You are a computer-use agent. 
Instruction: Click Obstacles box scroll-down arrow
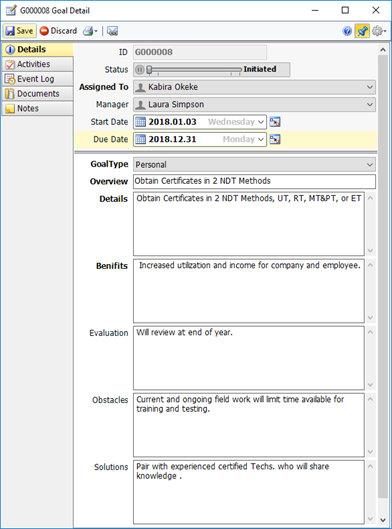pyautogui.click(x=370, y=451)
